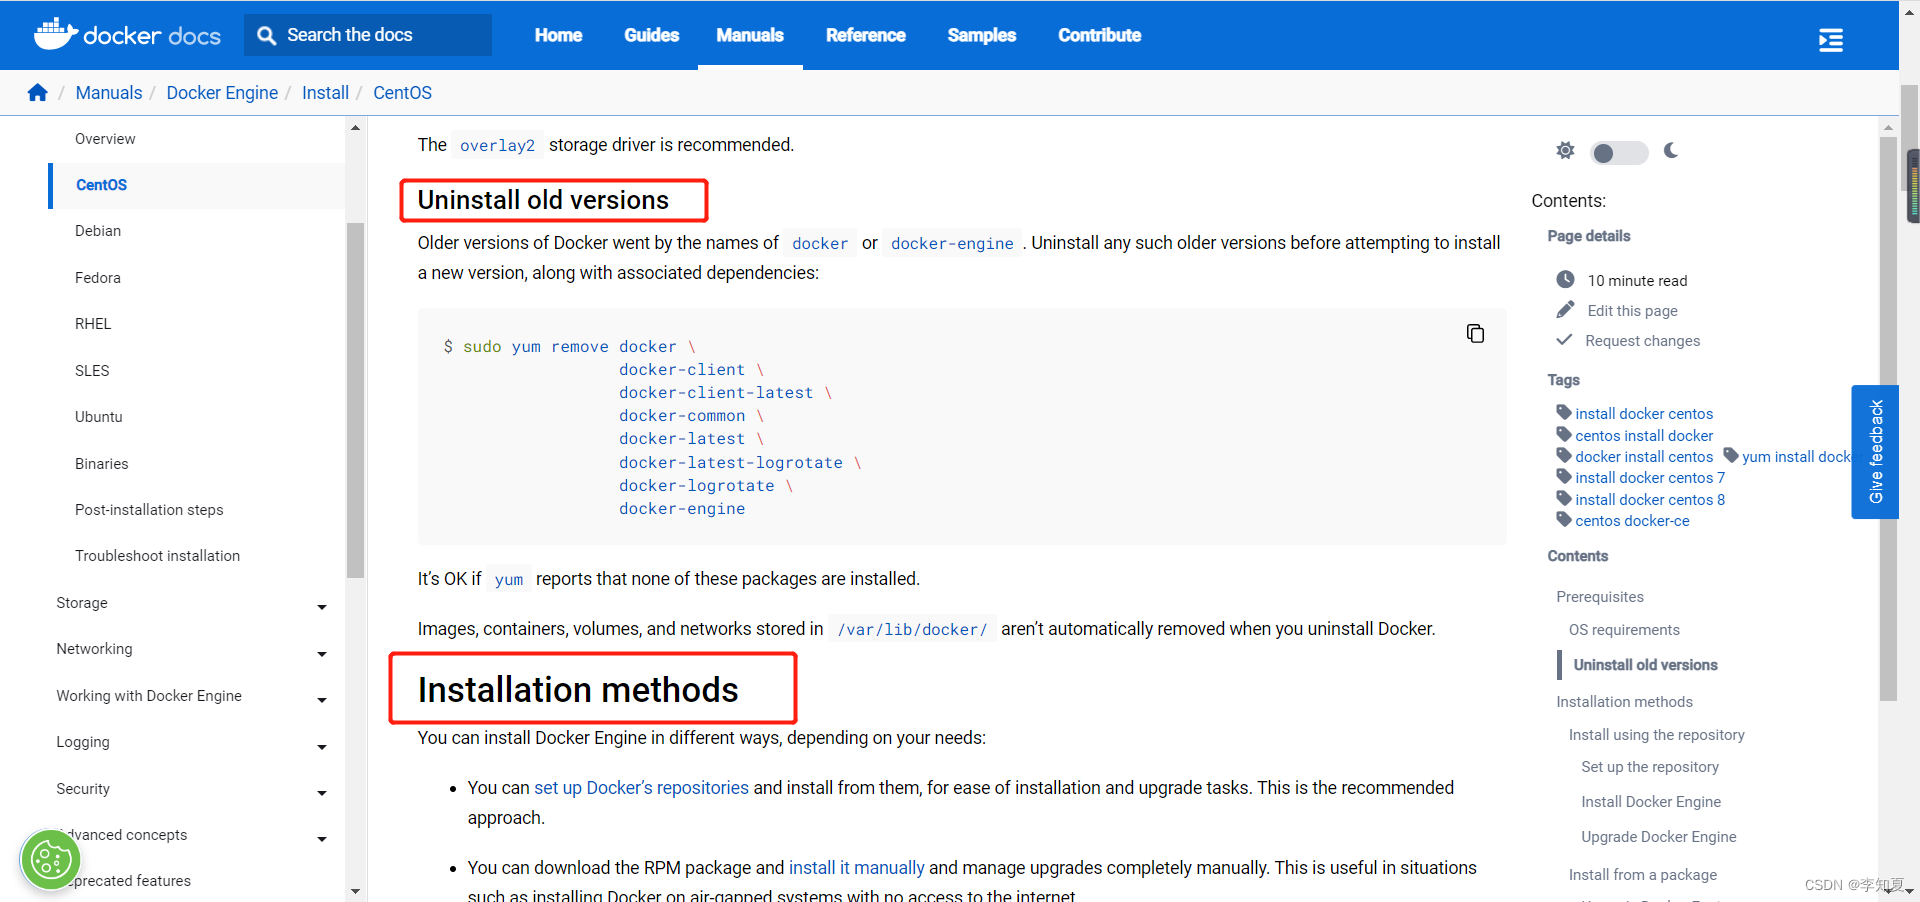Copy the yum remove code block

point(1475,333)
